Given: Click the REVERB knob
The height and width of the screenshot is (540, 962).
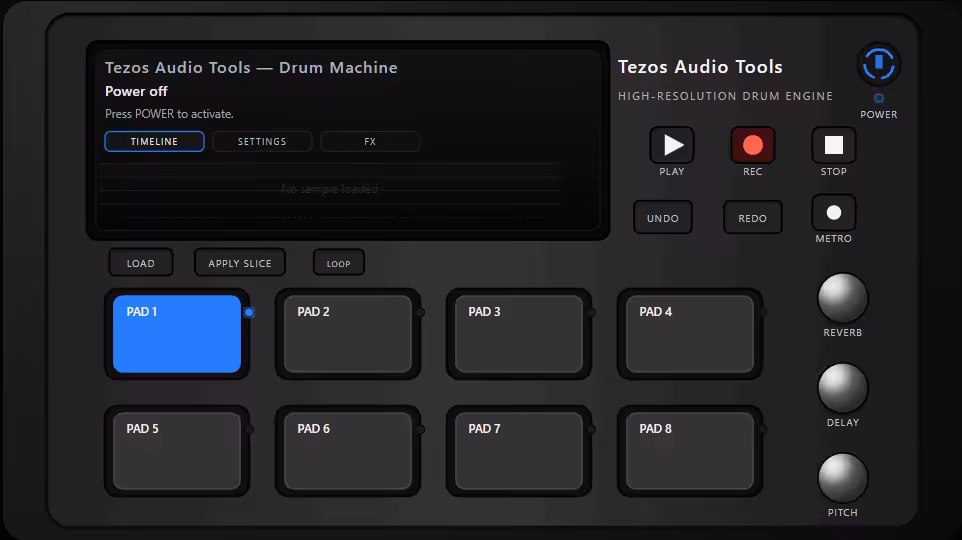Looking at the screenshot, I should coord(842,298).
